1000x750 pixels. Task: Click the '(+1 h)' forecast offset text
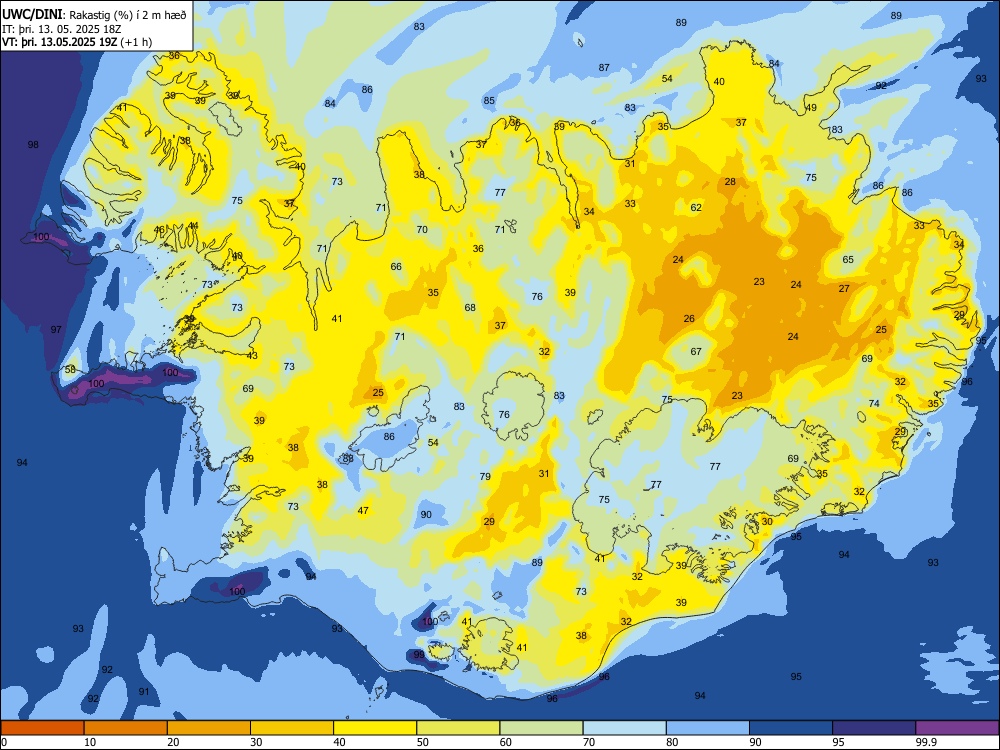point(136,42)
